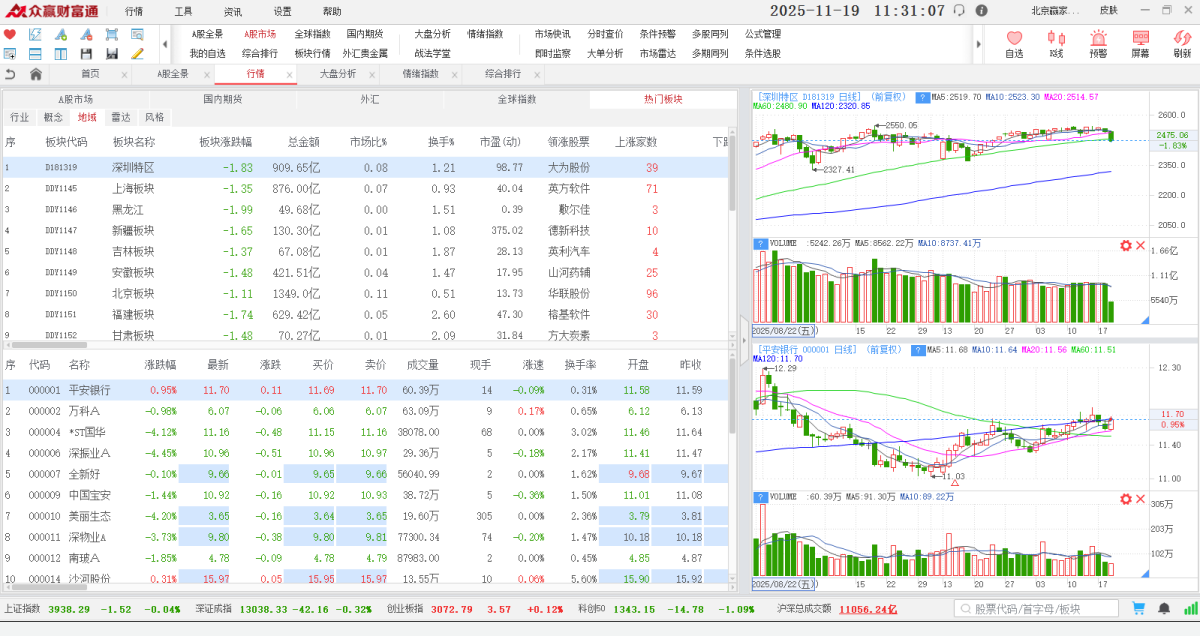Open the 设置 menu

pos(283,11)
